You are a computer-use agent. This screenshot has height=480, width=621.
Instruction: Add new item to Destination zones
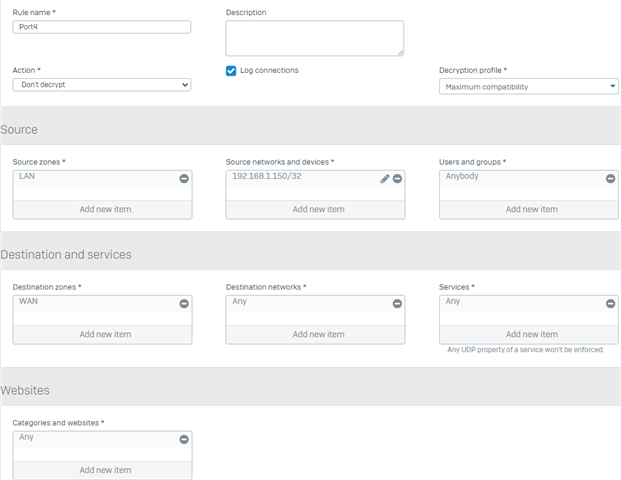[103, 334]
